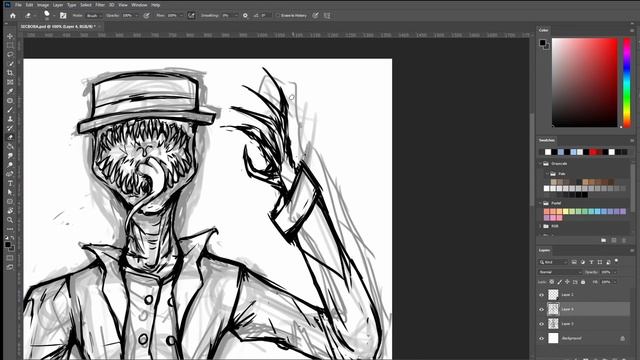Open the Edit Toolbar three-dots button
The image size is (640, 360).
coord(10,229)
